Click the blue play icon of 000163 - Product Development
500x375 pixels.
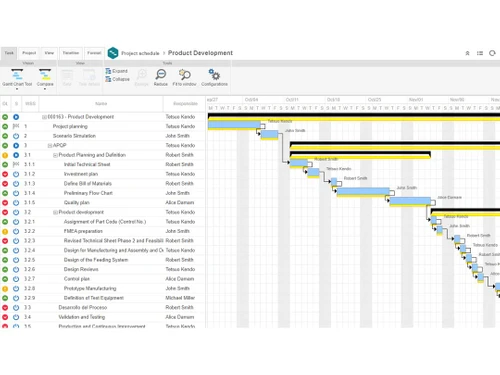16,117
